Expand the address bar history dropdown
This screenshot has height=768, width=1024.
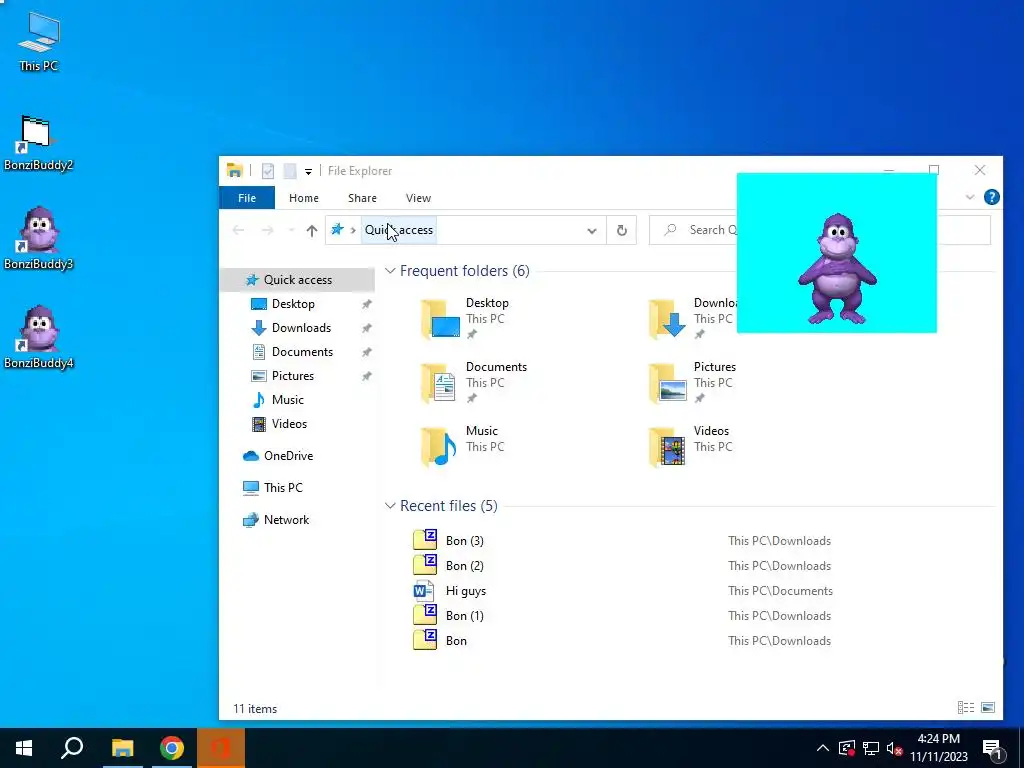click(592, 231)
